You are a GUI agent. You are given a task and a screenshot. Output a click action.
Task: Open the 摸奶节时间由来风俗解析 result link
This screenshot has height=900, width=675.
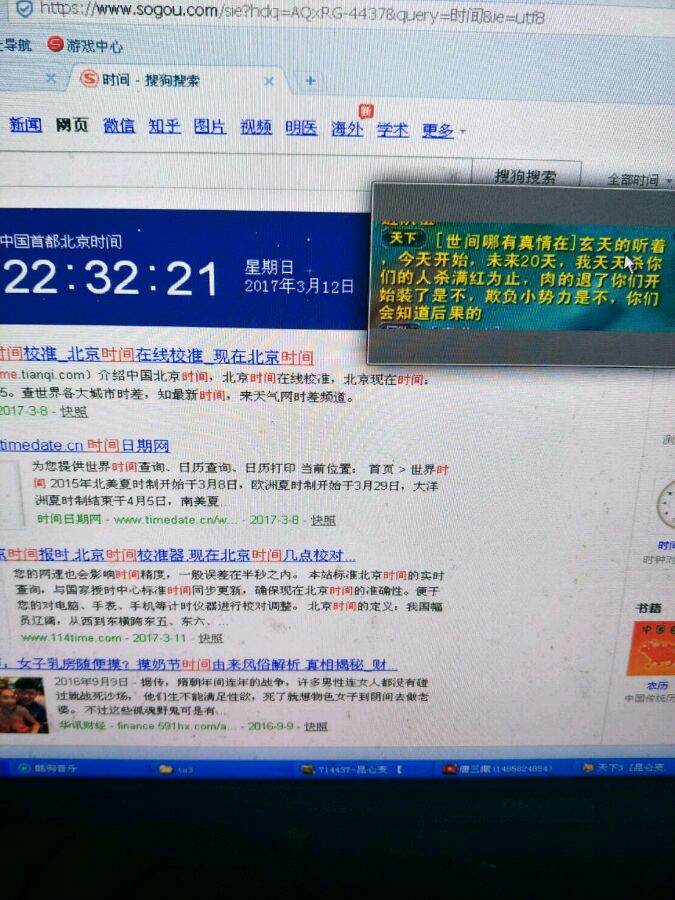pyautogui.click(x=199, y=665)
